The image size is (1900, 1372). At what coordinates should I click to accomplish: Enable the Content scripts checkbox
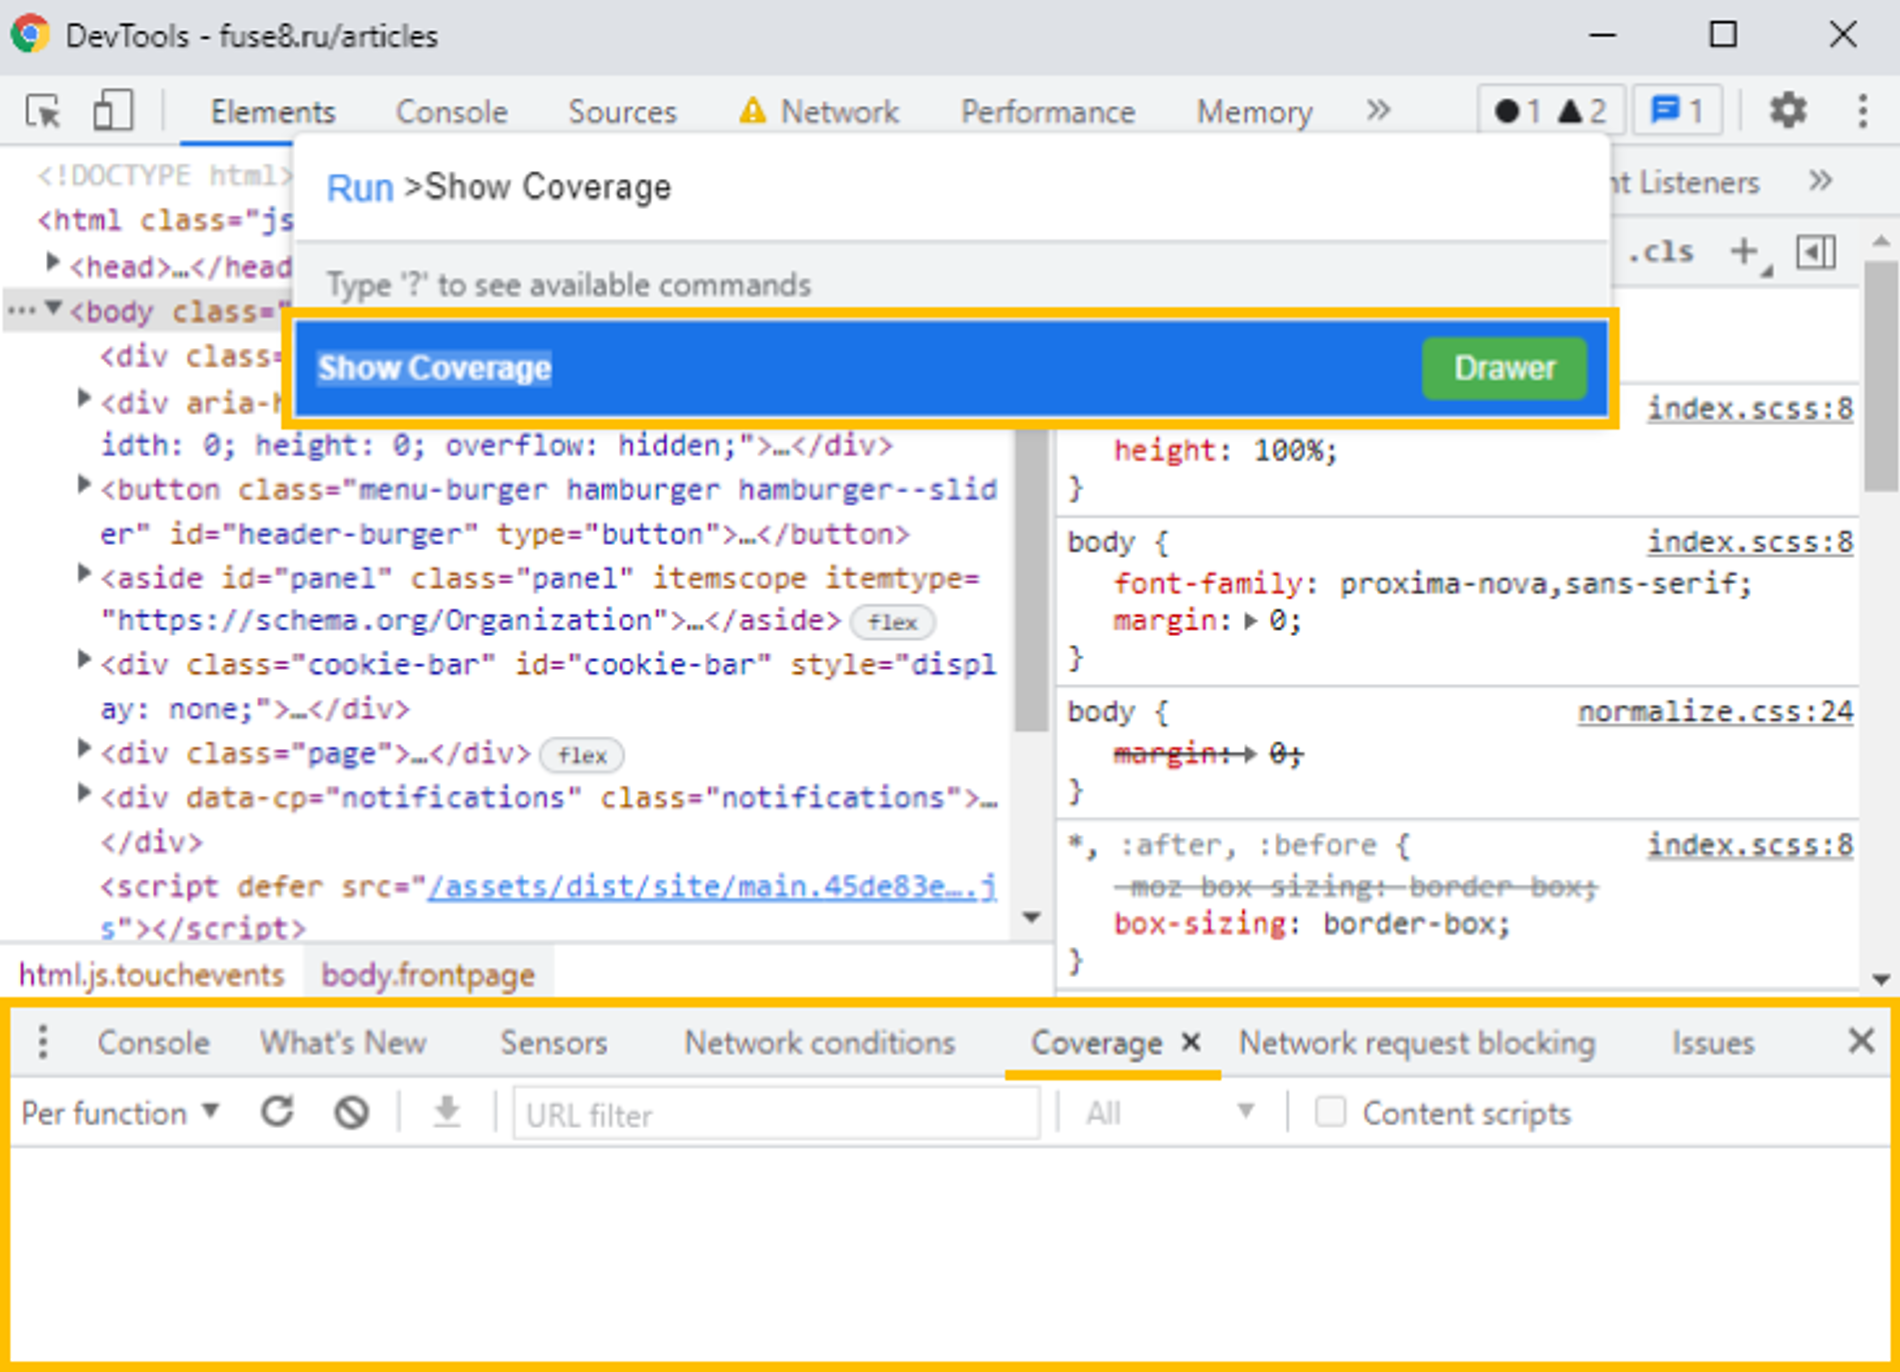click(x=1331, y=1112)
